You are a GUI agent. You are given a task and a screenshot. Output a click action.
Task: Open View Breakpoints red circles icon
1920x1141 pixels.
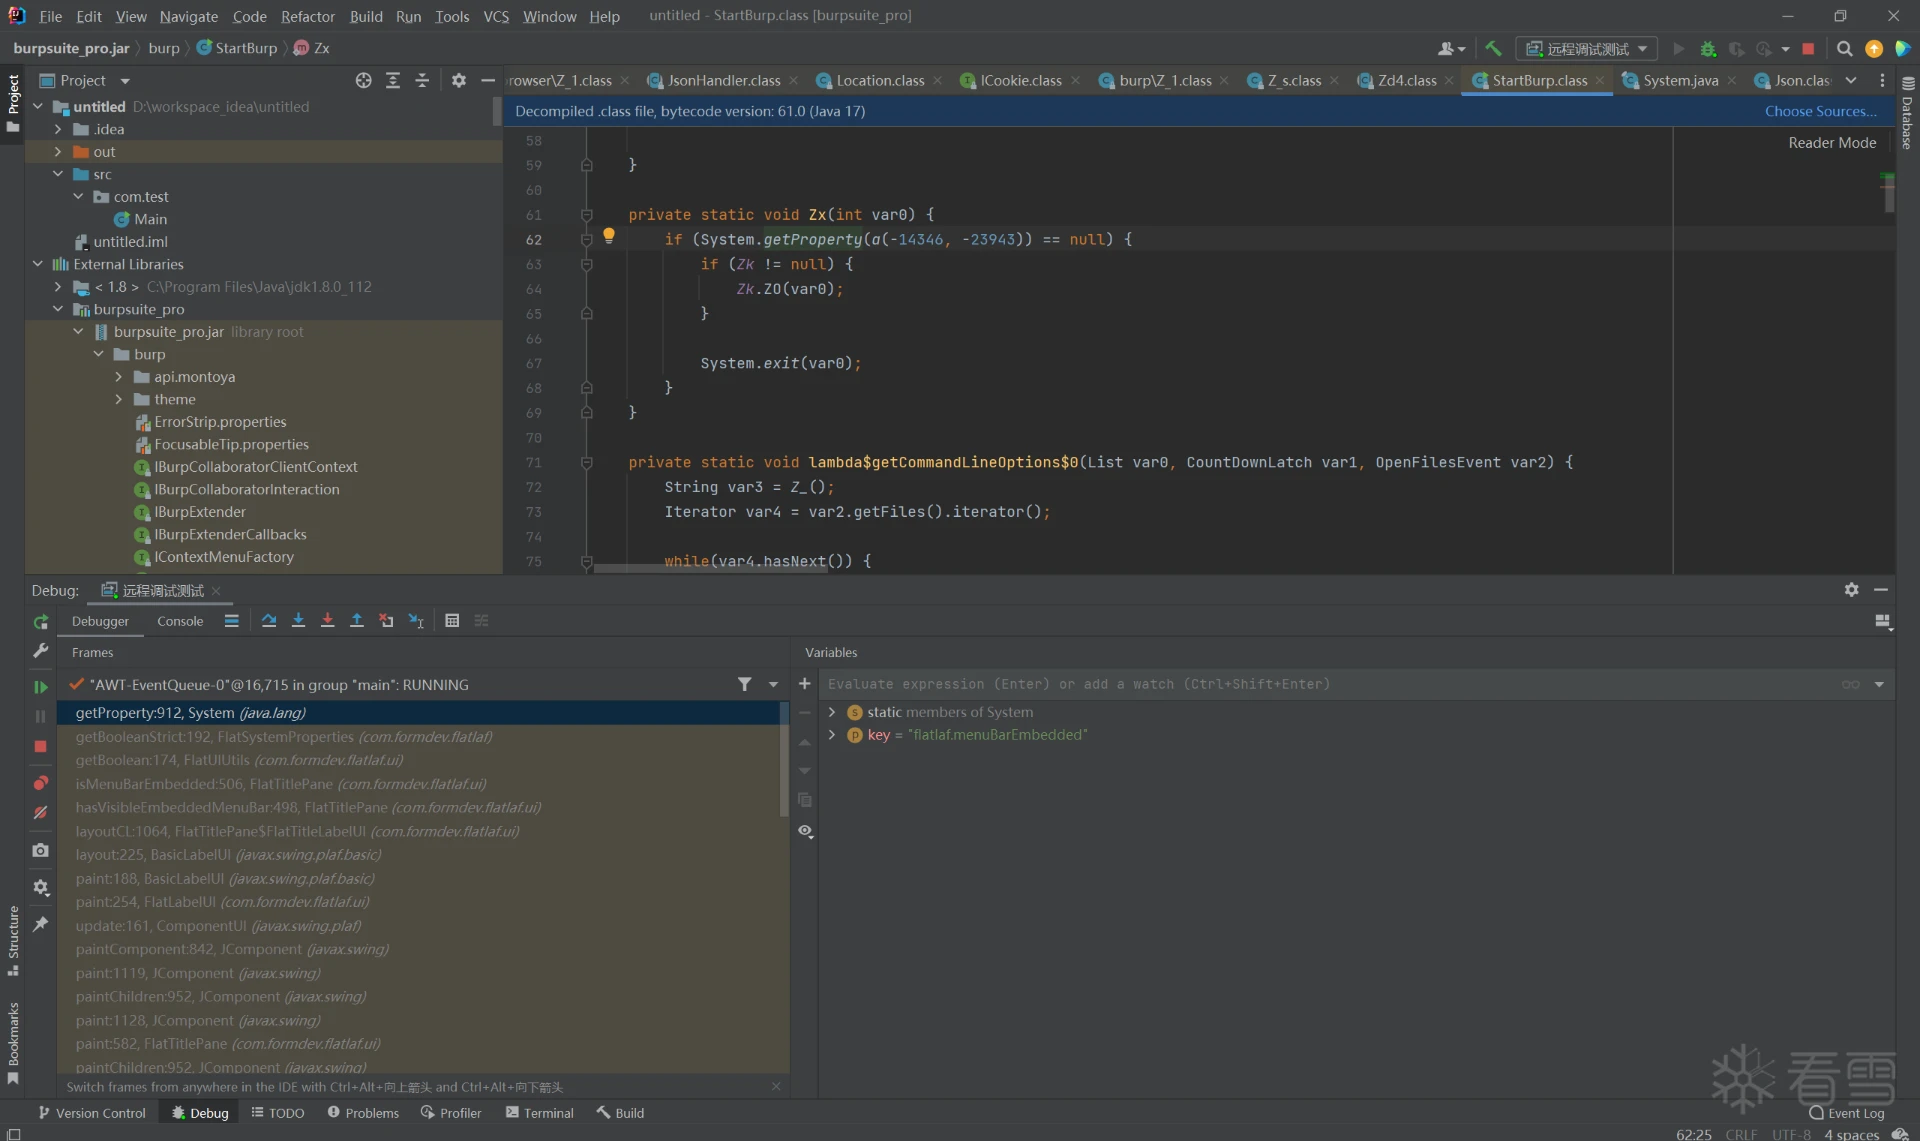tap(40, 783)
